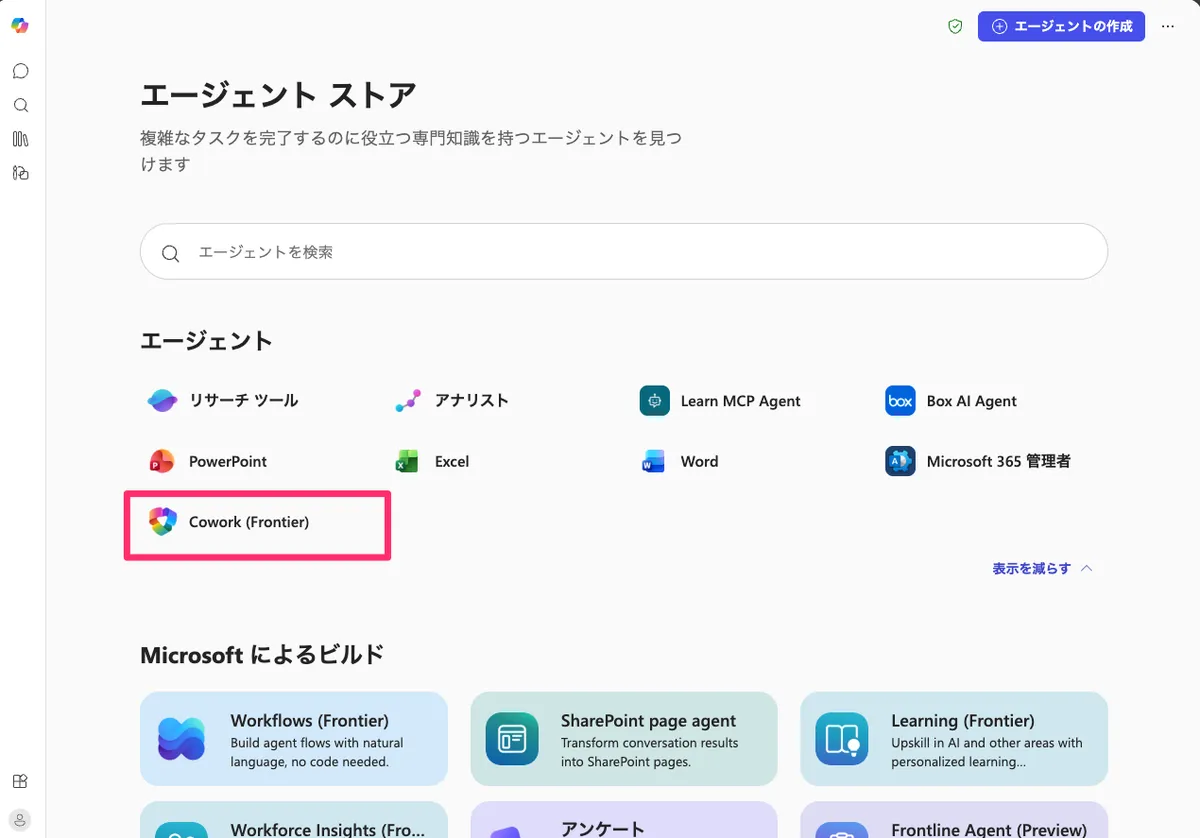Click the Search icon in sidebar
1200x838 pixels.
click(x=20, y=105)
